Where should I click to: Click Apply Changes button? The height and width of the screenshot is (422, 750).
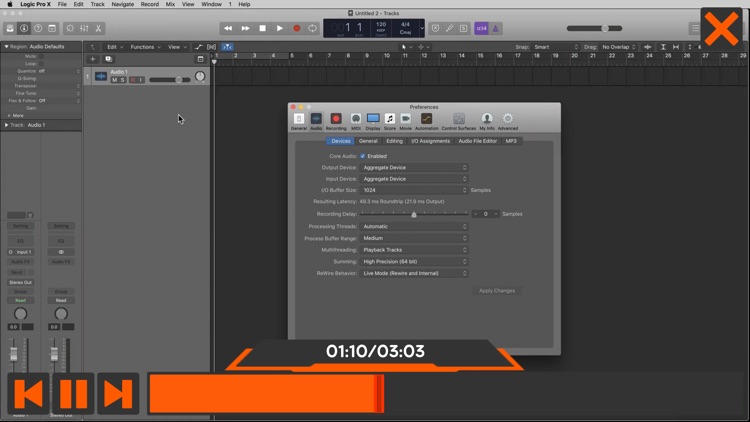497,290
